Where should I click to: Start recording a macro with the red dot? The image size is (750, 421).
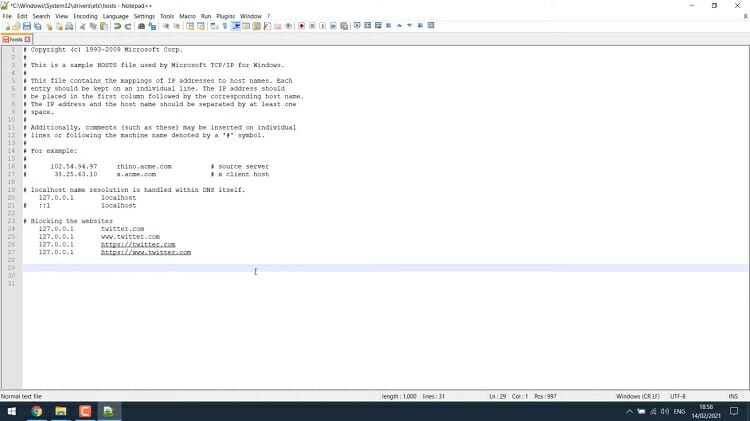coord(301,26)
